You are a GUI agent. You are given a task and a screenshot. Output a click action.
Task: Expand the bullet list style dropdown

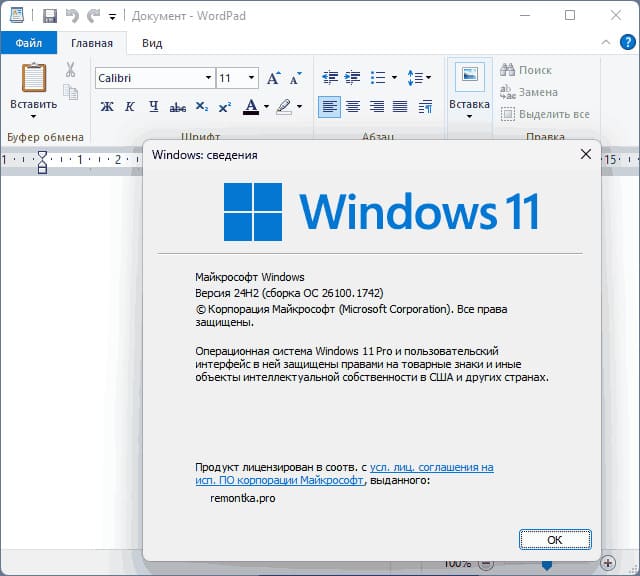point(394,77)
